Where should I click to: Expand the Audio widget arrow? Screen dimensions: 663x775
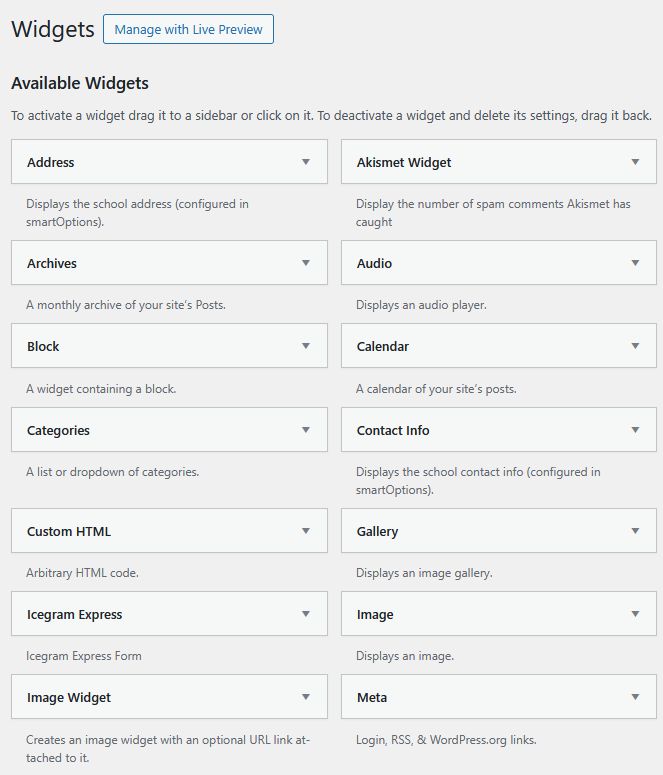635,263
